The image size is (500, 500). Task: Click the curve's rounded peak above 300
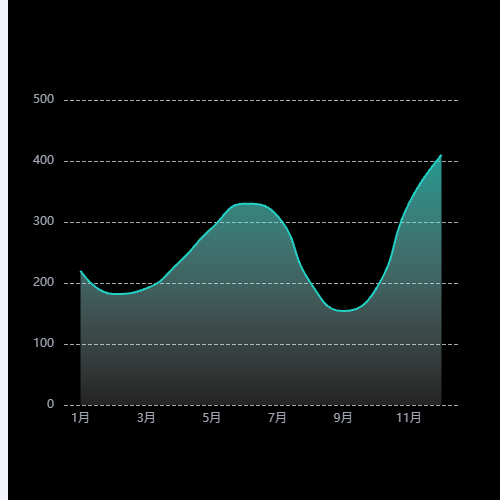click(247, 203)
